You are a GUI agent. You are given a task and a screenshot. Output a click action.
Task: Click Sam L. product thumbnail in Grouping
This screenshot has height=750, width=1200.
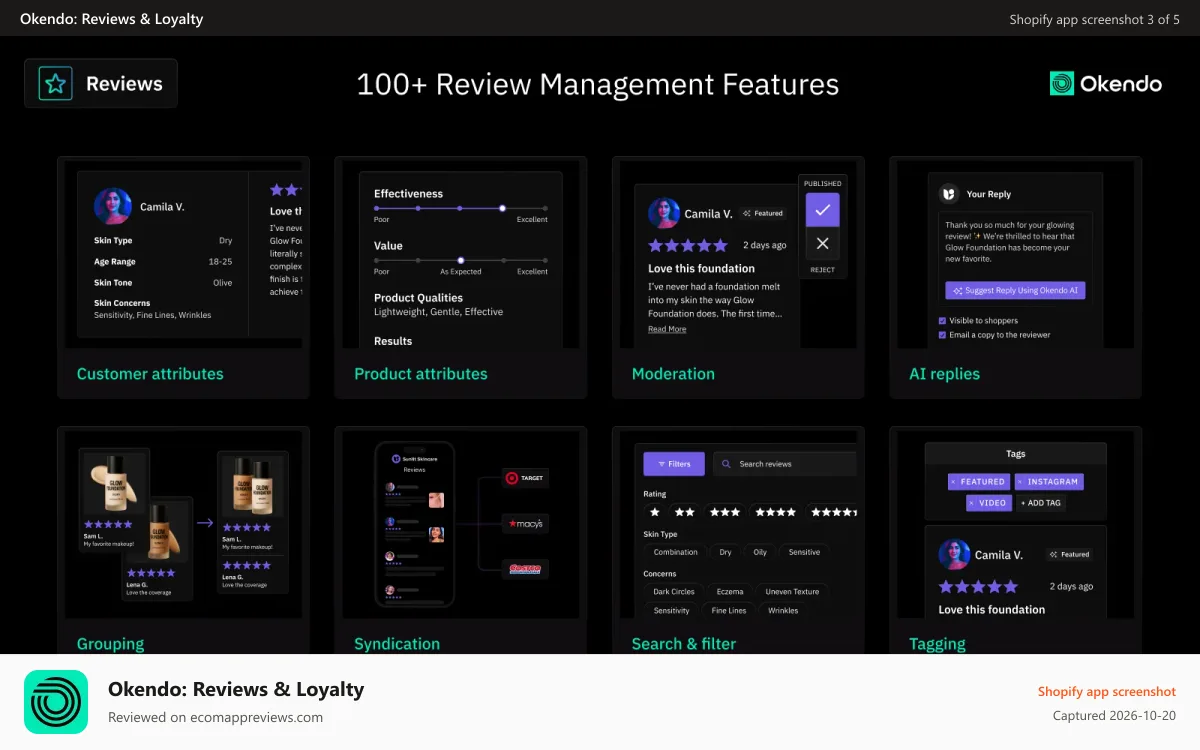pyautogui.click(x=116, y=484)
